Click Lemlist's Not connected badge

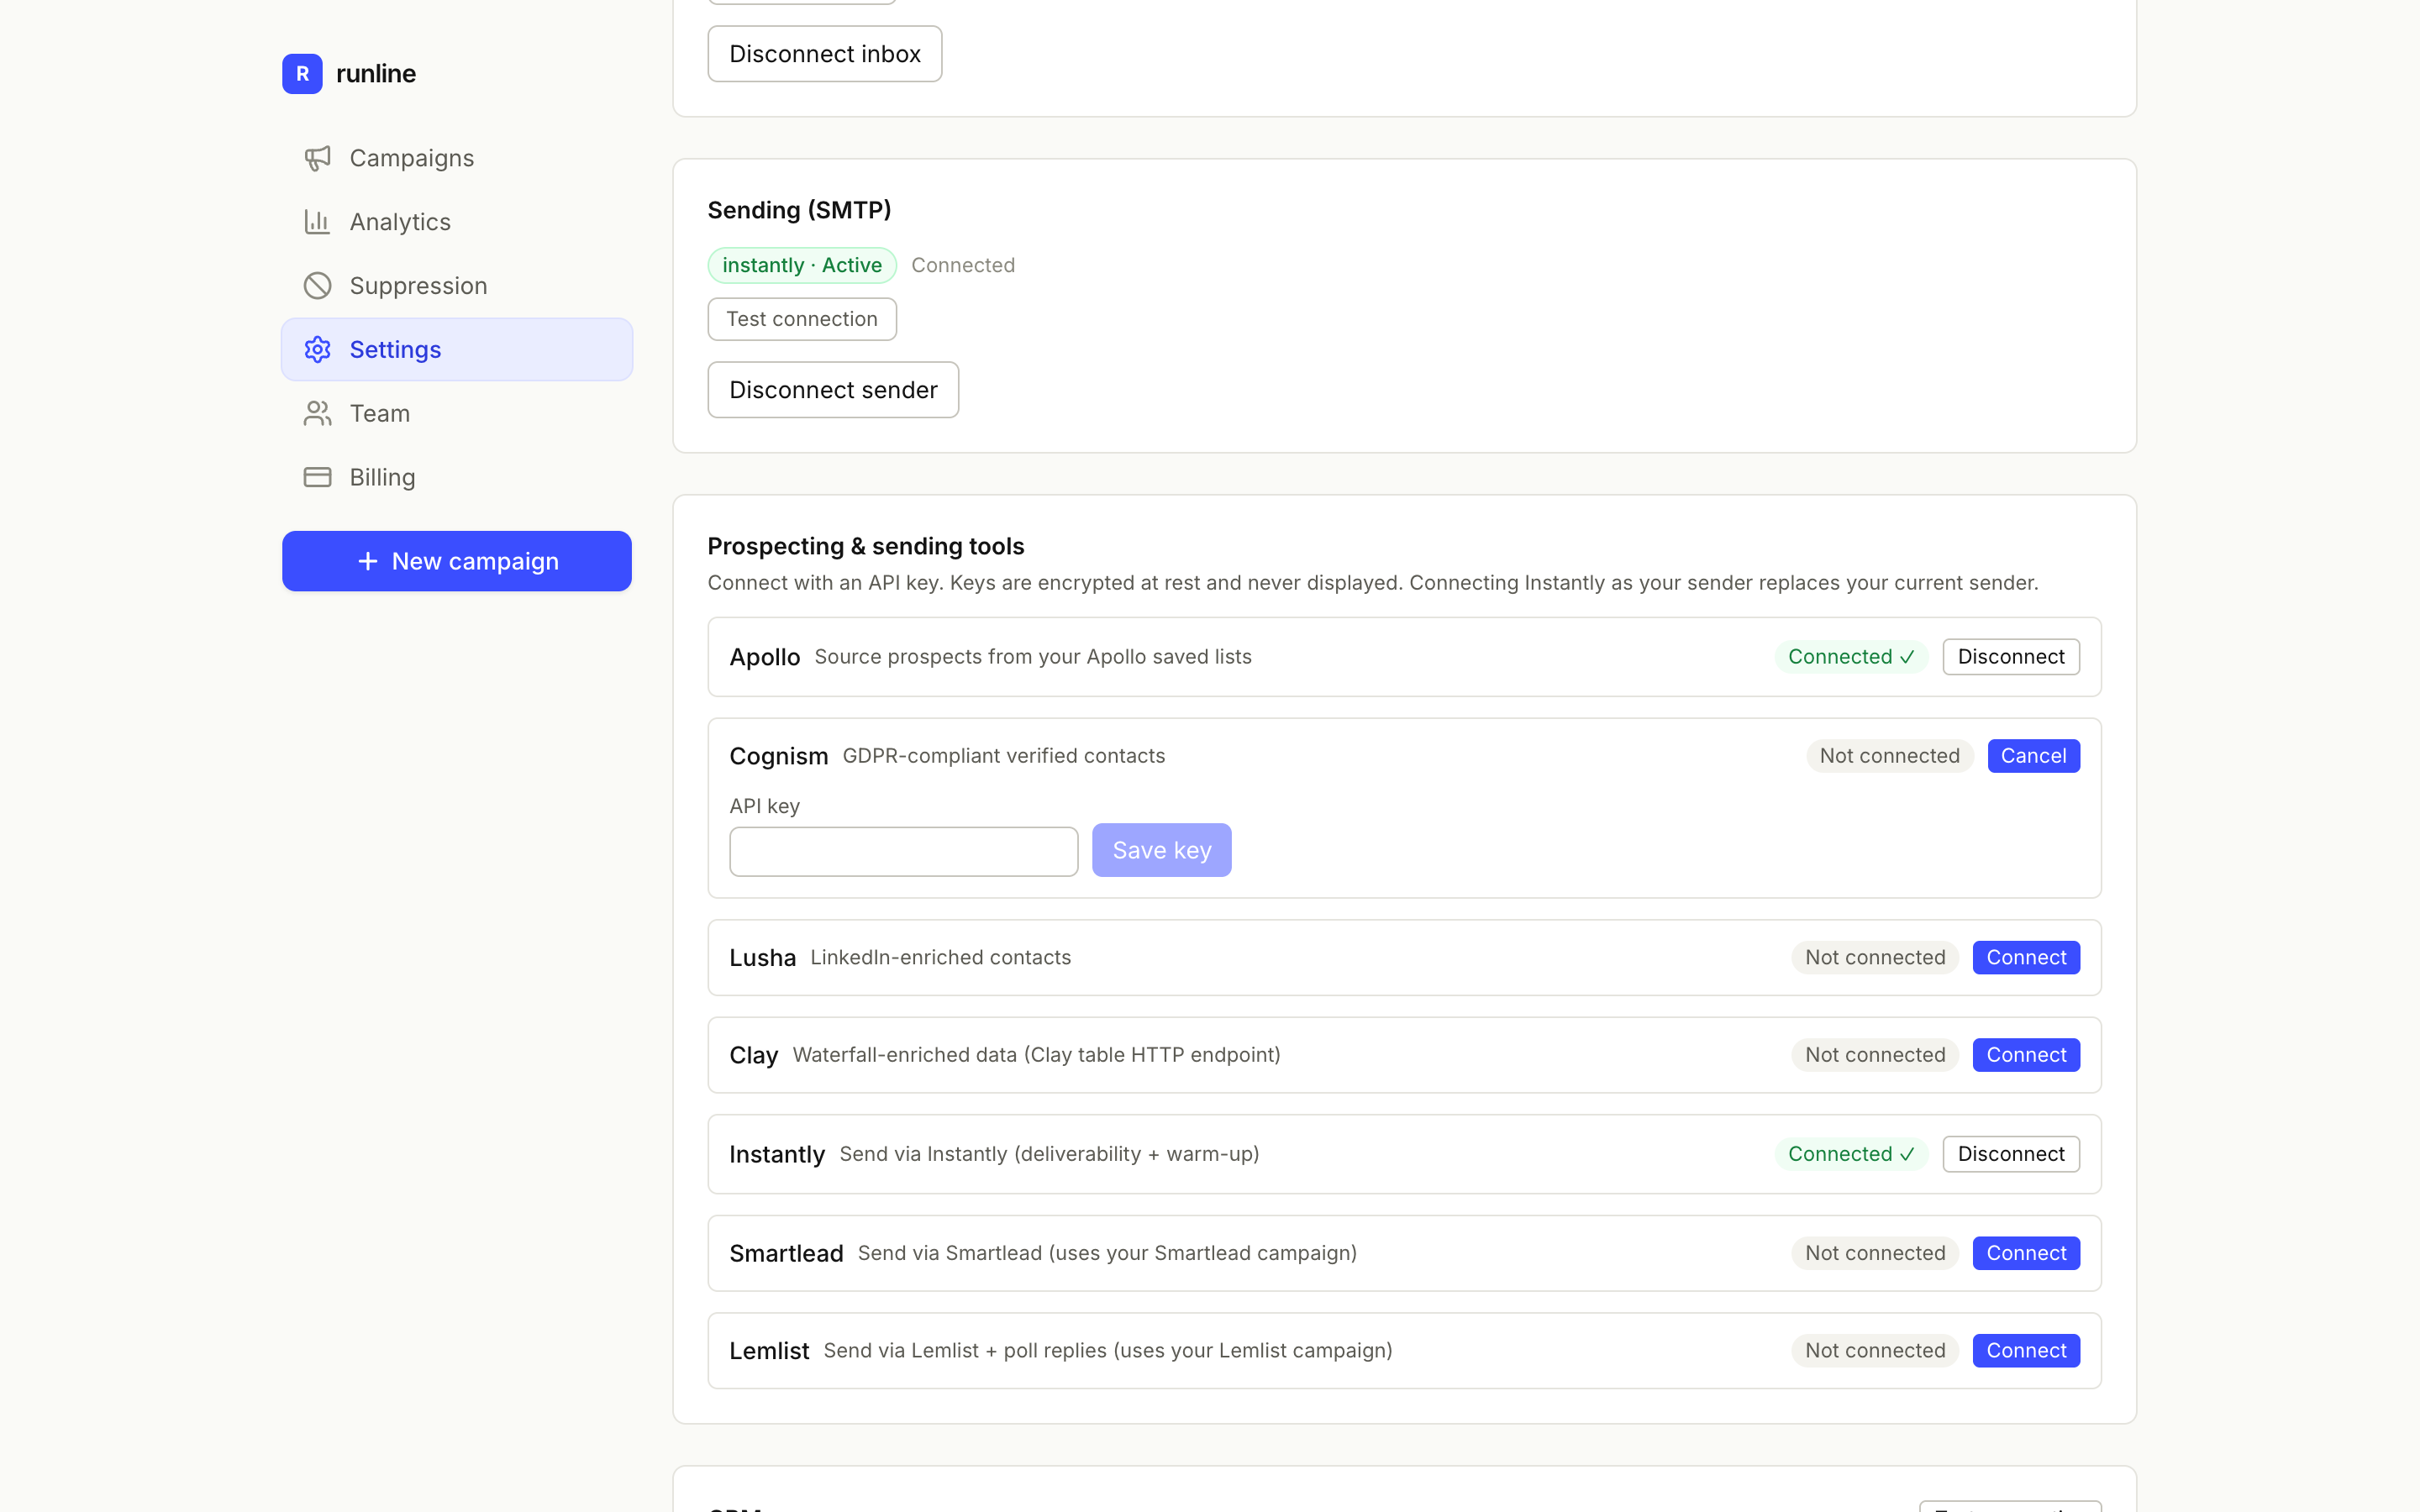click(1875, 1351)
